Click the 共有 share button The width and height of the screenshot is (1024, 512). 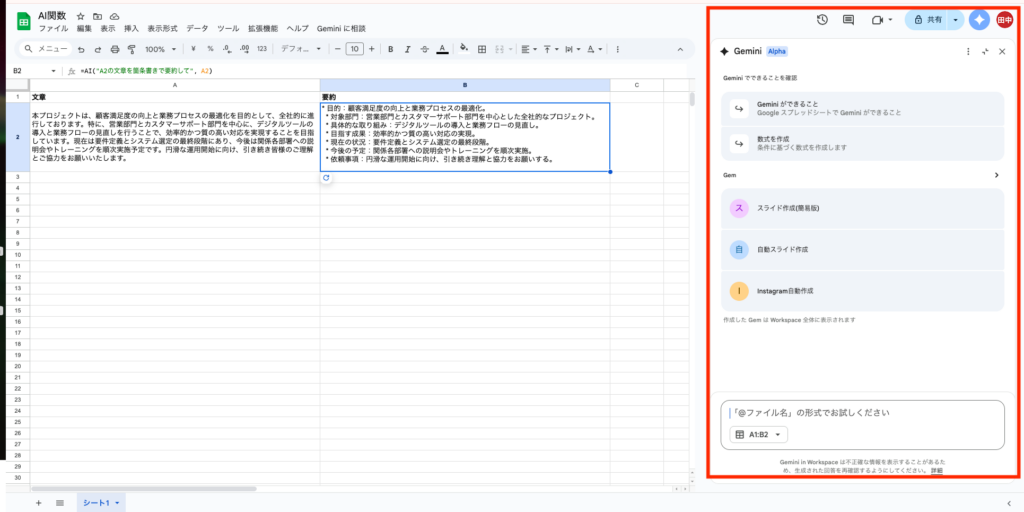click(x=927, y=19)
